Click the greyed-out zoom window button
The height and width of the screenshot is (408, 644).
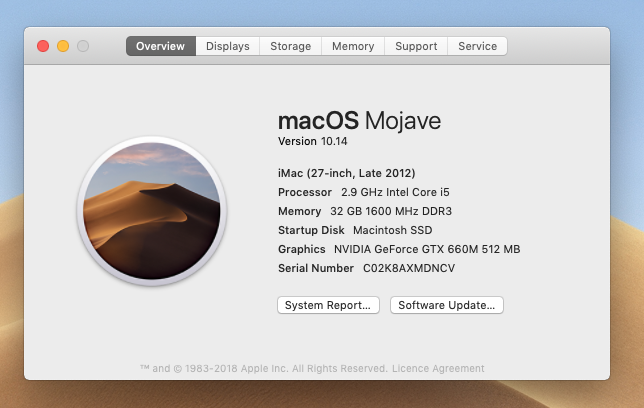tap(83, 46)
